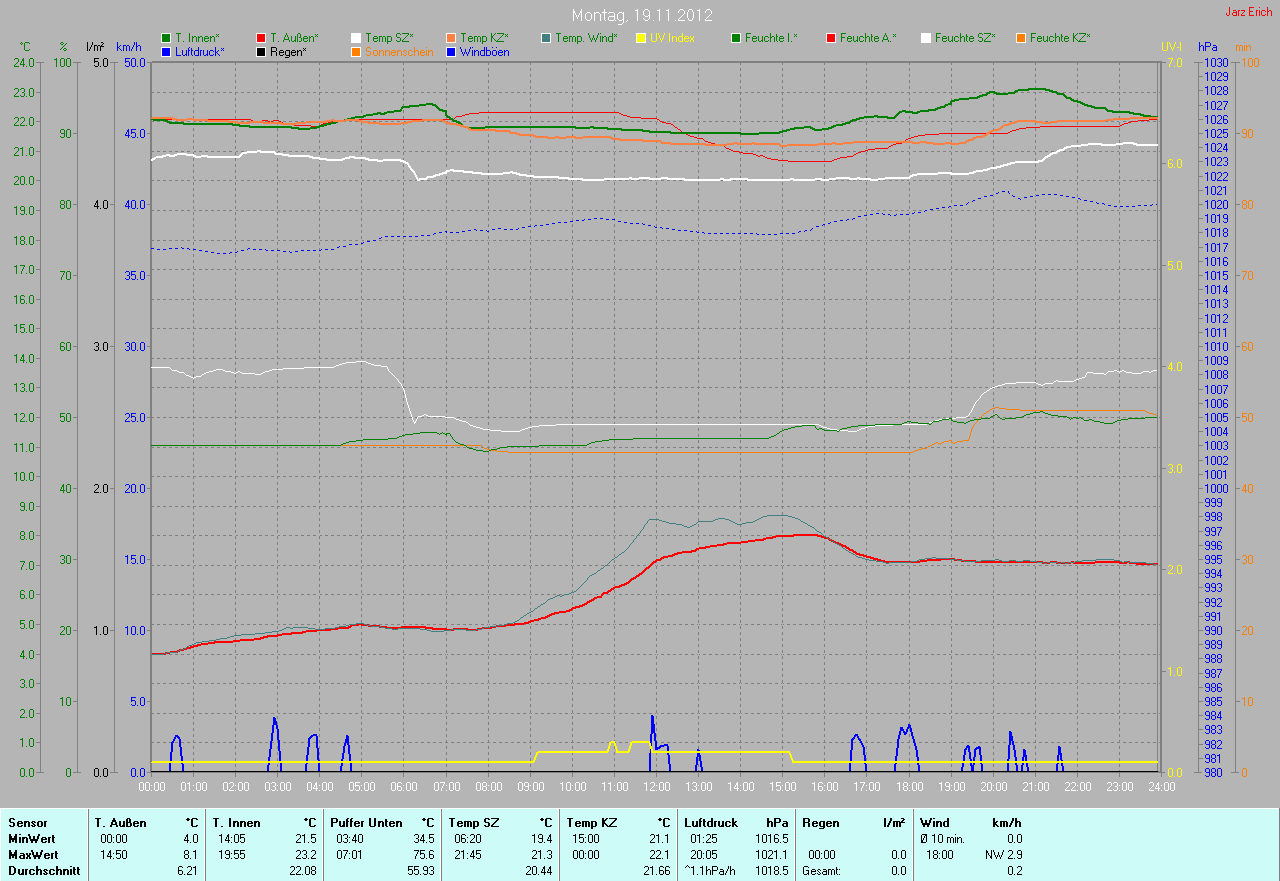This screenshot has height=881, width=1280.
Task: Click the T. Innen average value '22.08'
Action: pyautogui.click(x=303, y=871)
